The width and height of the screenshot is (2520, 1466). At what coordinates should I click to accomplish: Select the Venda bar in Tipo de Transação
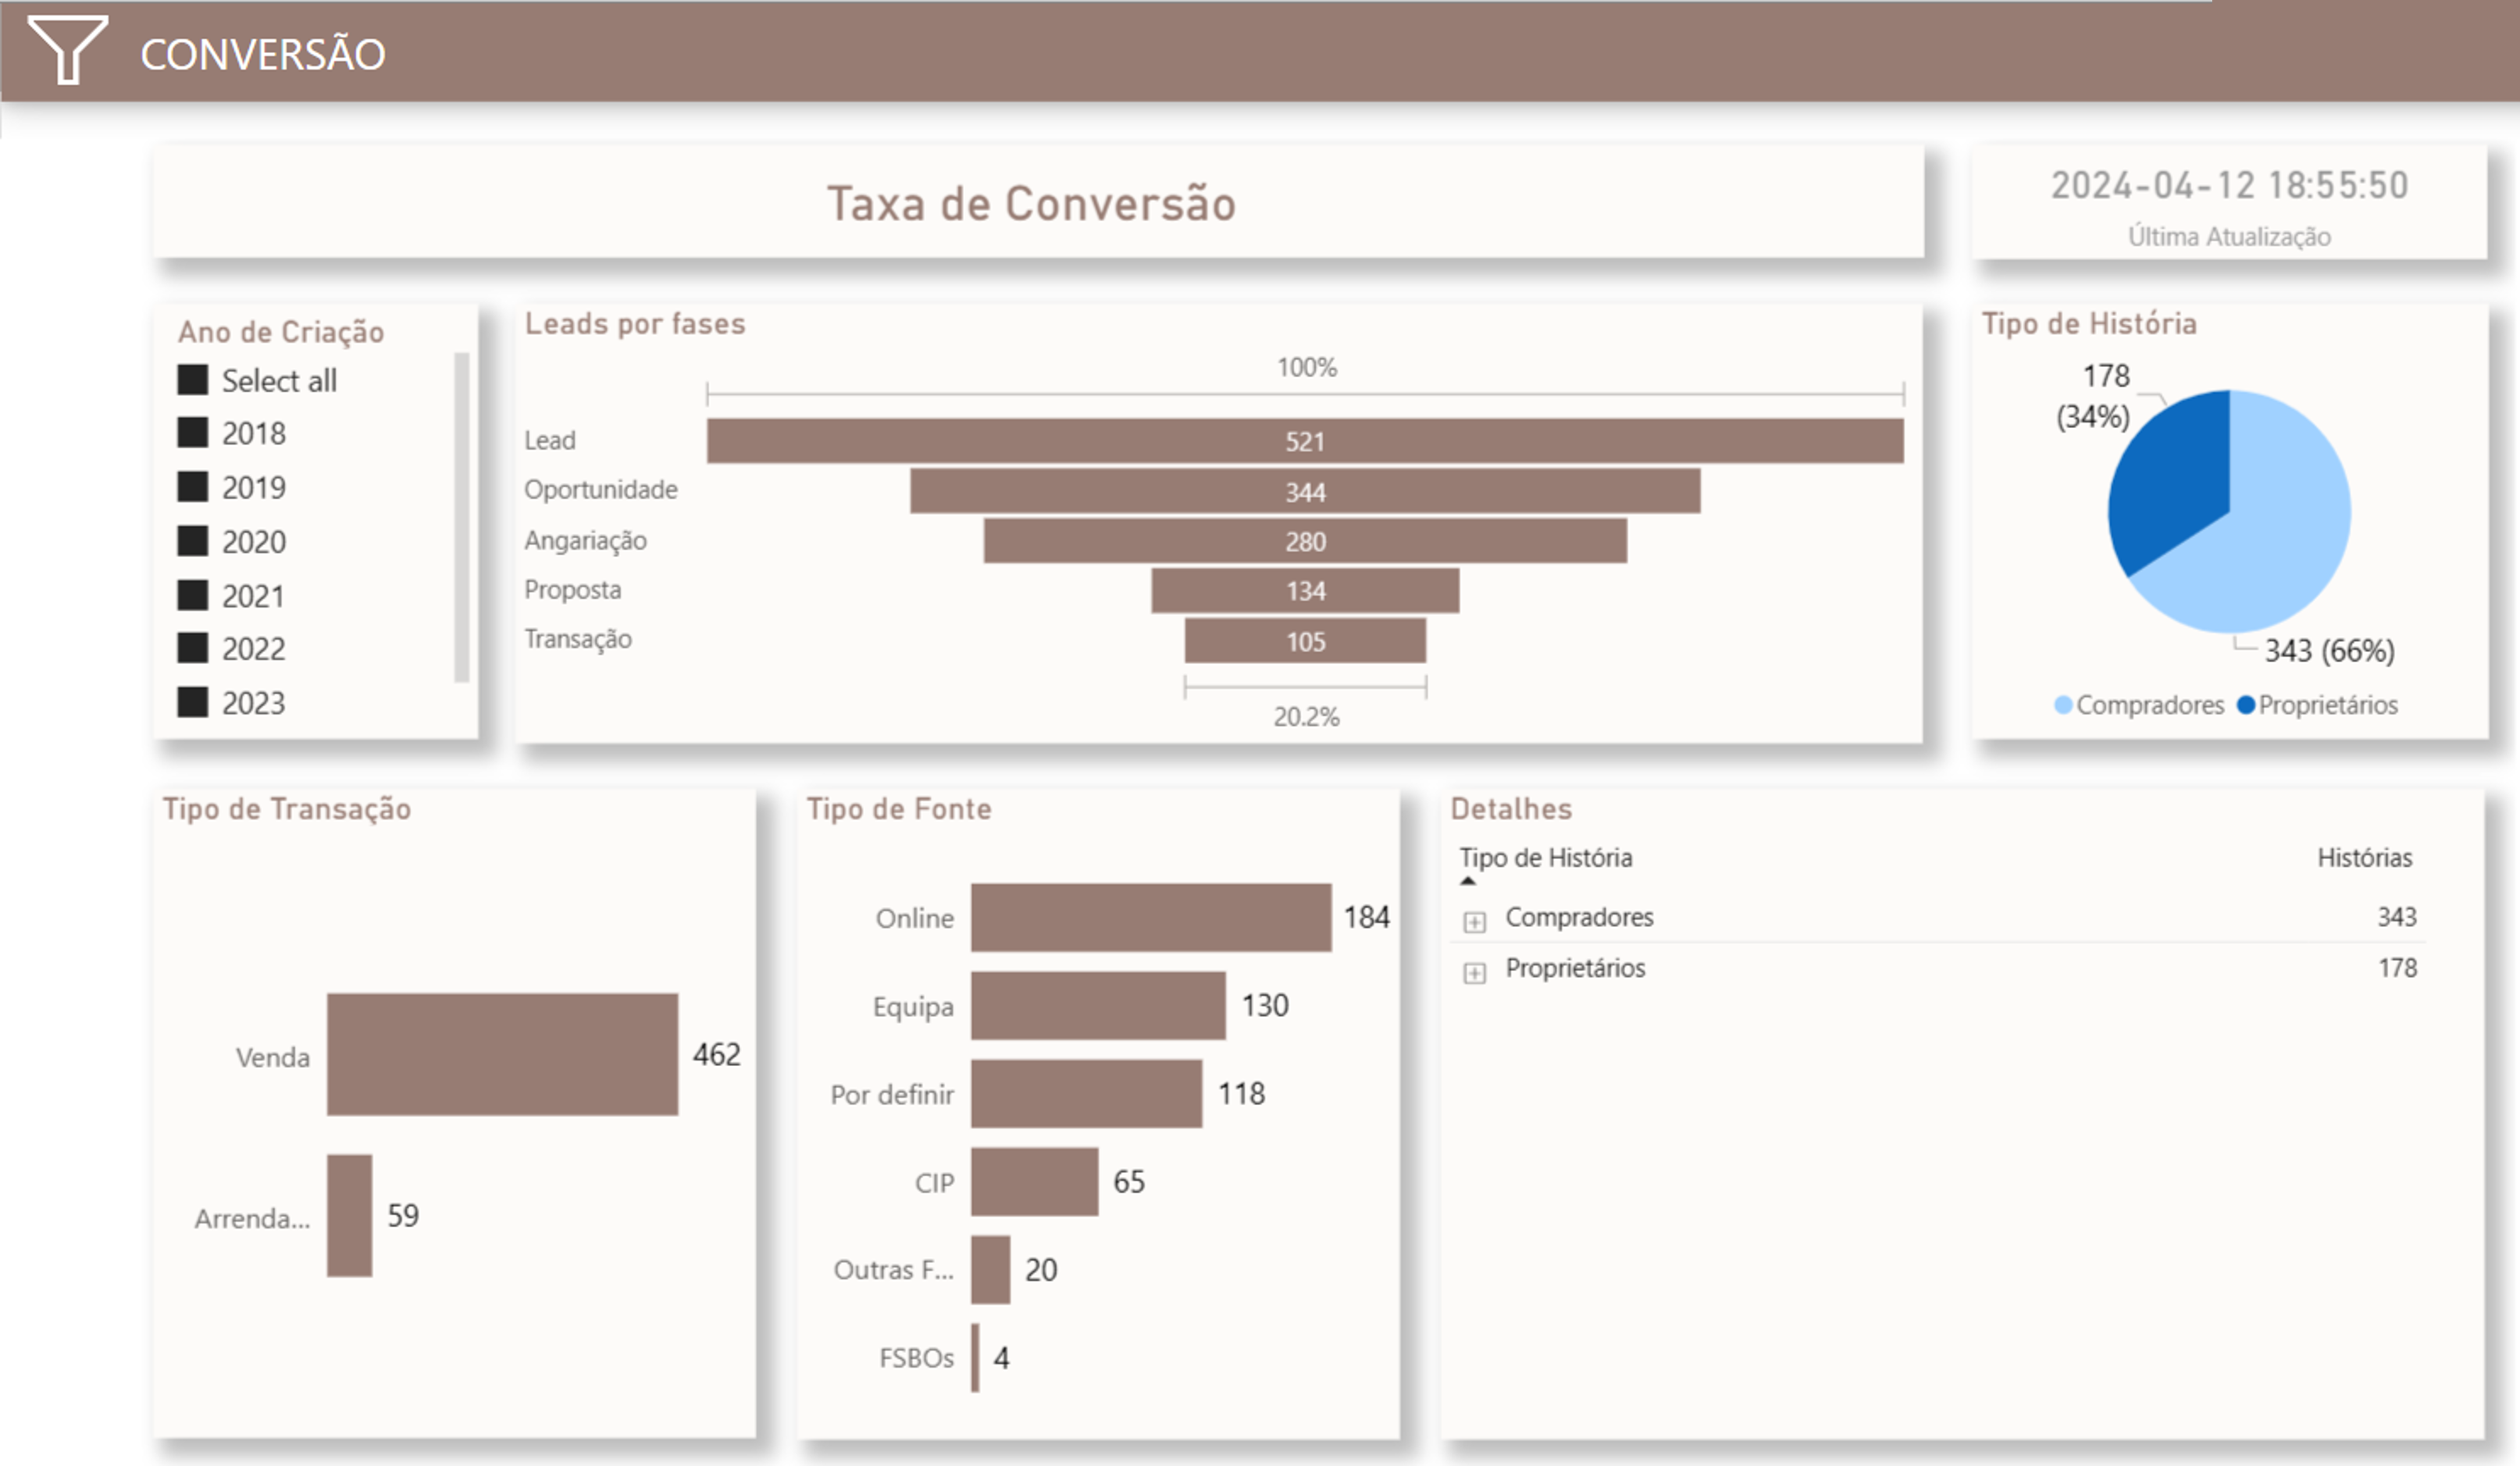pyautogui.click(x=502, y=1054)
